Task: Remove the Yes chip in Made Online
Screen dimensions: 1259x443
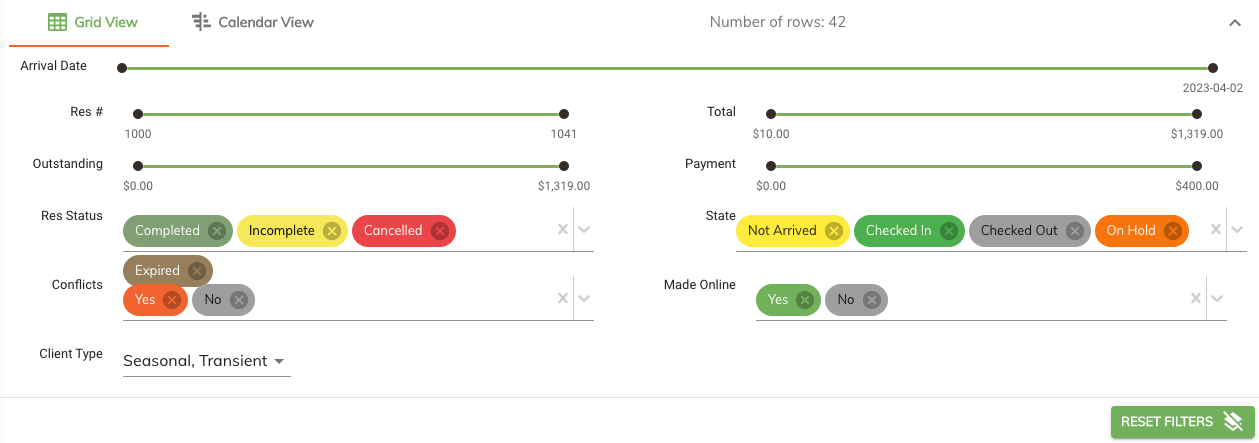Action: (x=804, y=300)
